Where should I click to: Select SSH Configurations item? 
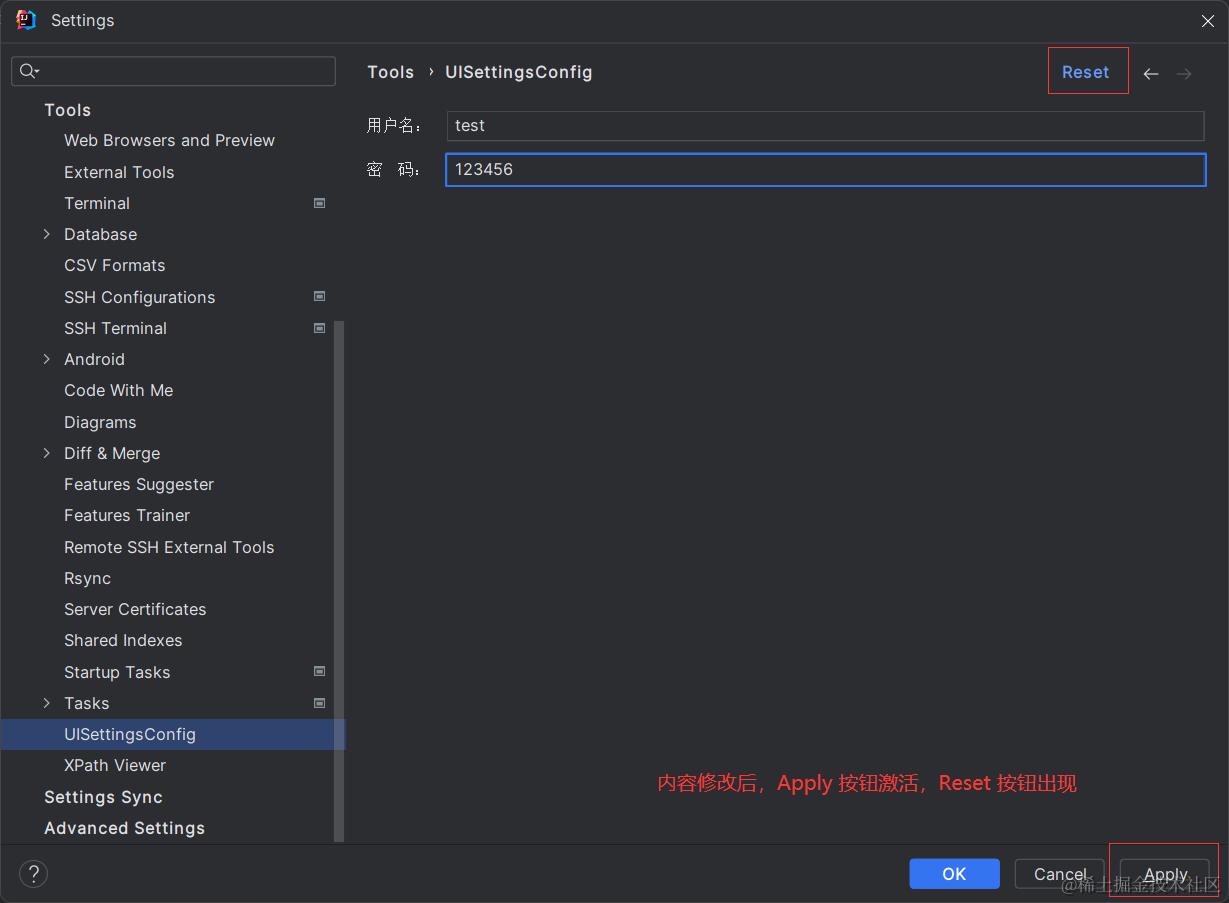point(139,297)
